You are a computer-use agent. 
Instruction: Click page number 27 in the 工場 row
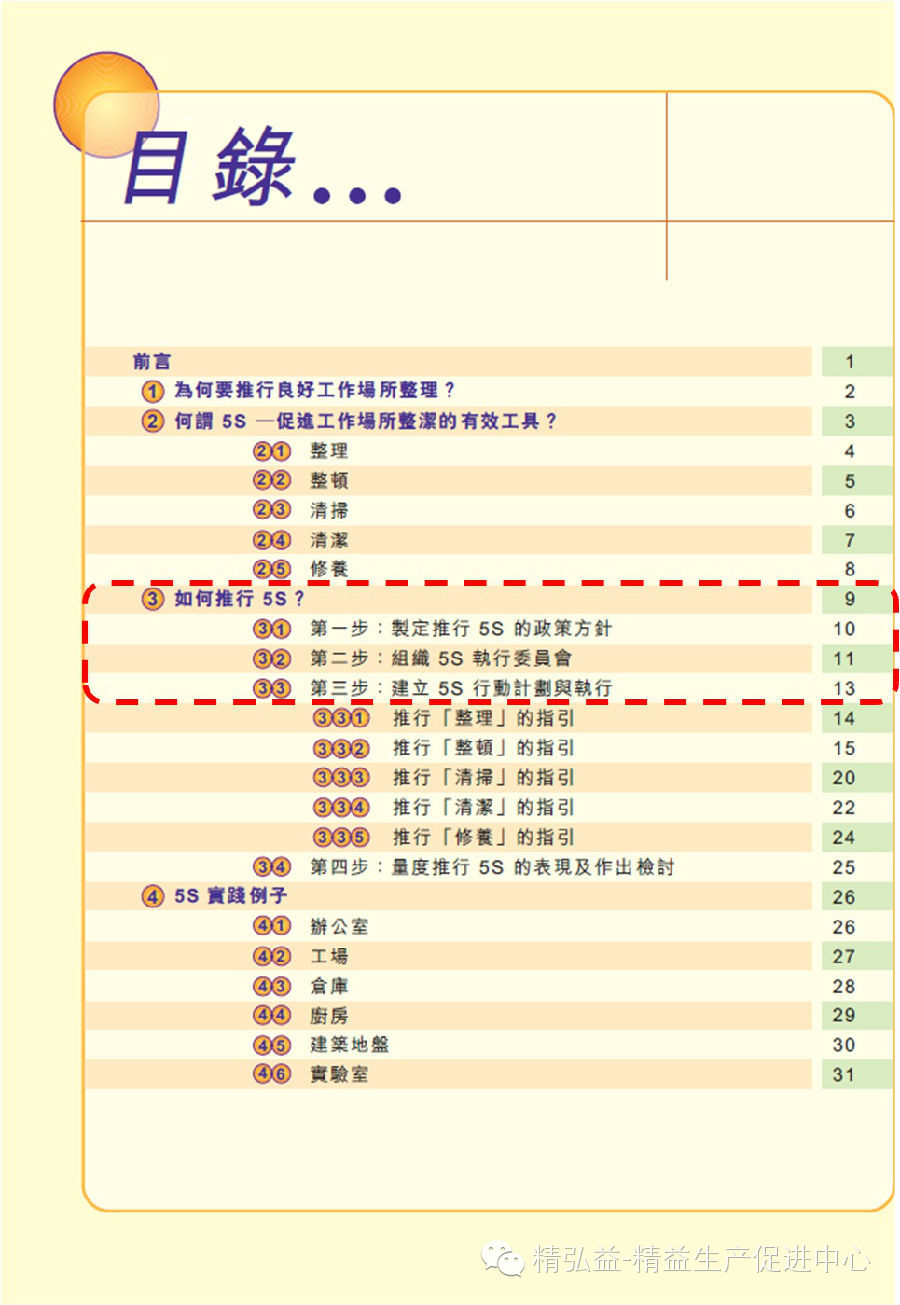pyautogui.click(x=844, y=956)
